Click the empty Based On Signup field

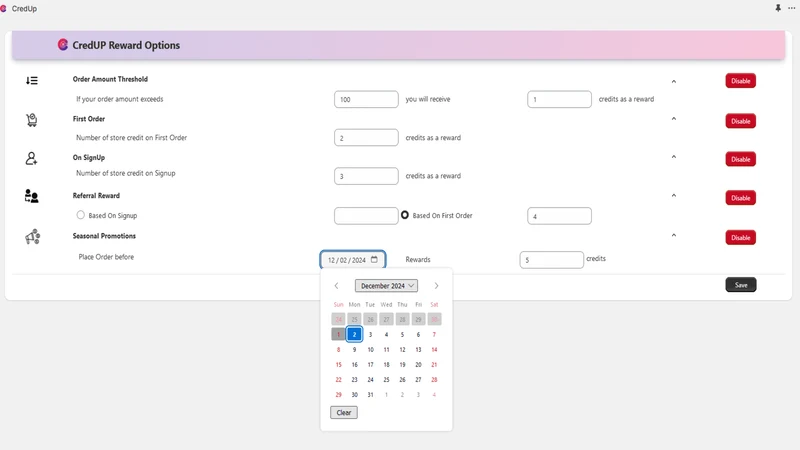point(366,216)
